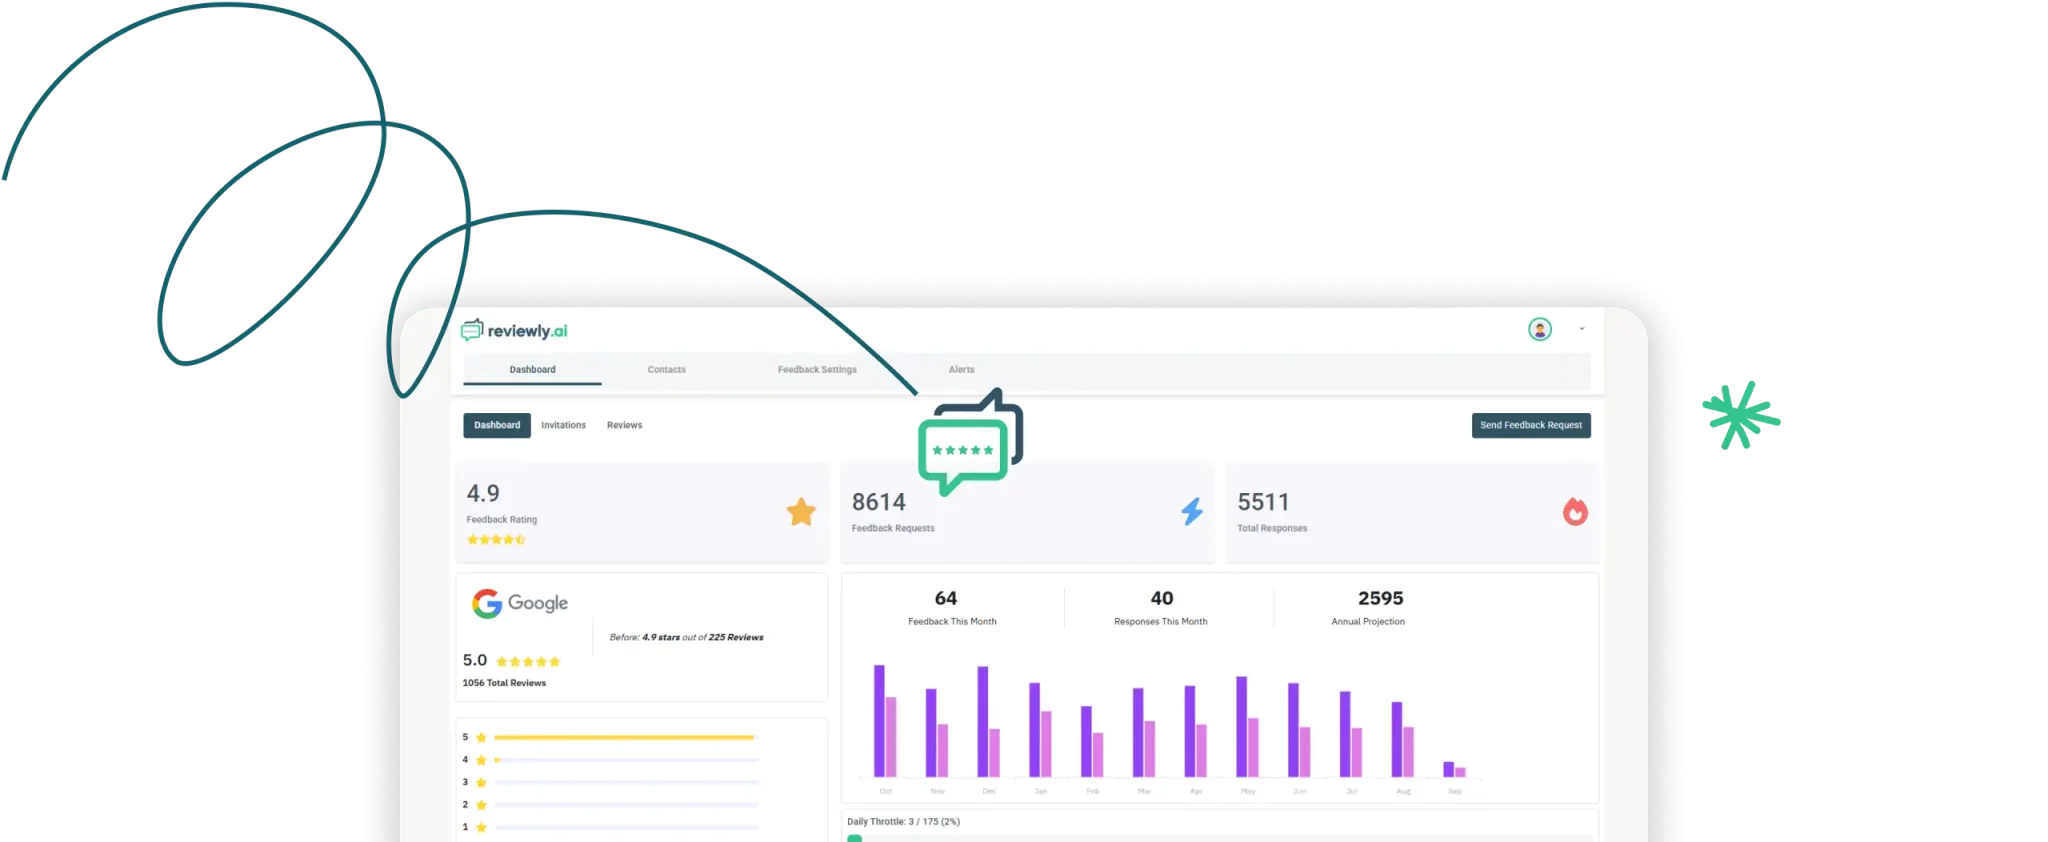Click 'Before: 4.9 stars out of 225 Reviews'
This screenshot has width=2048, height=842.
click(686, 637)
